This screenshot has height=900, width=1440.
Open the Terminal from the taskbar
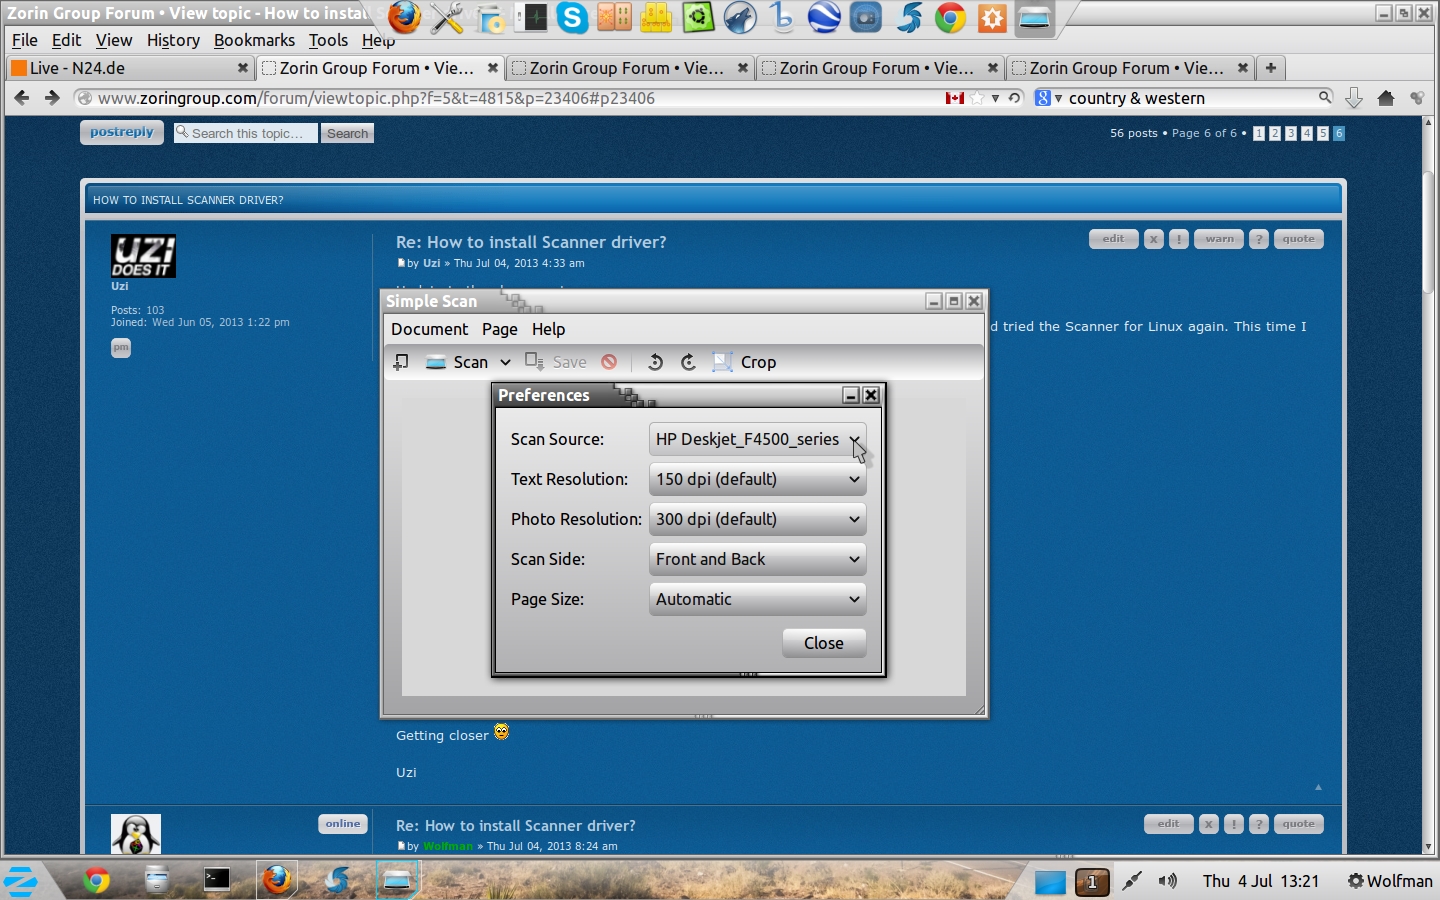pyautogui.click(x=217, y=879)
